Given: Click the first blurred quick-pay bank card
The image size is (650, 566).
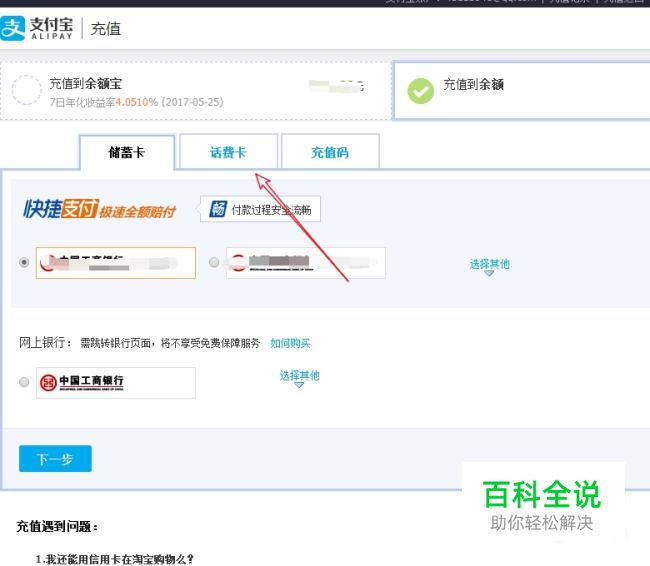Looking at the screenshot, I should (x=116, y=263).
